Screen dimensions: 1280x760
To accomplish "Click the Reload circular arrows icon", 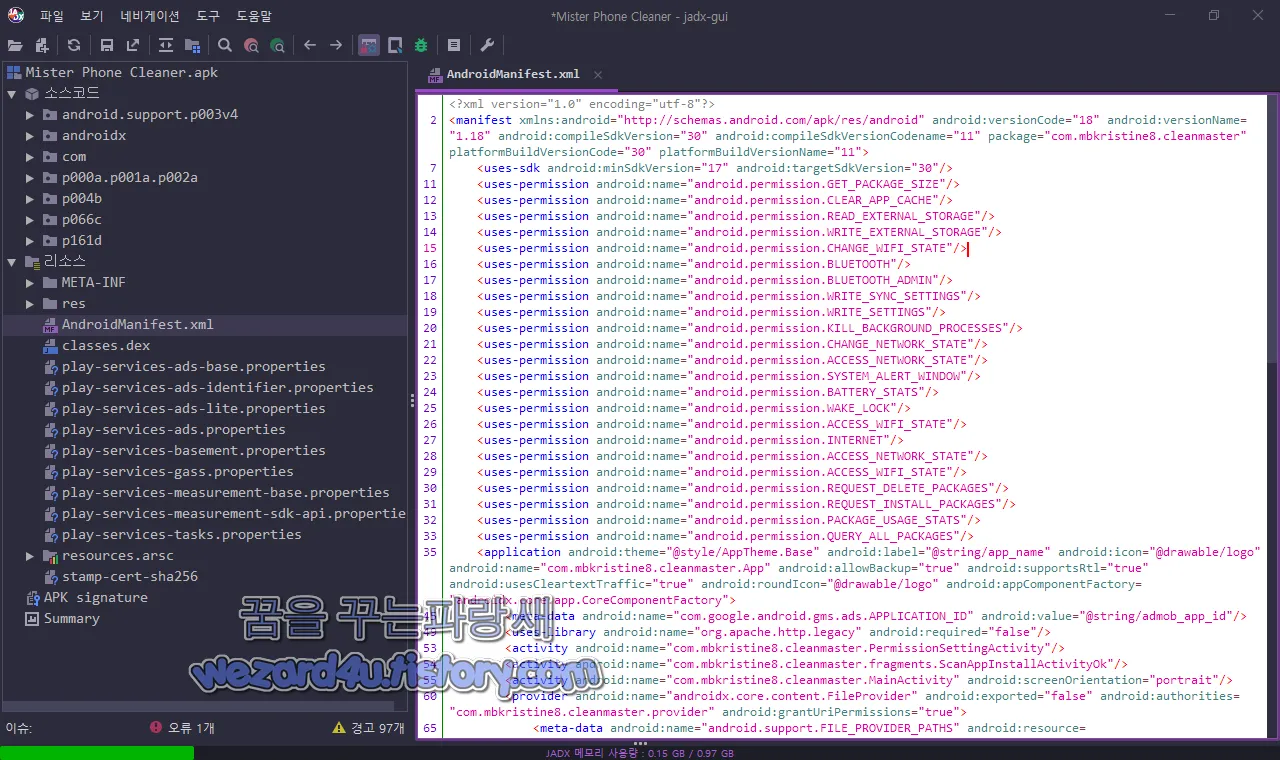I will (x=74, y=45).
